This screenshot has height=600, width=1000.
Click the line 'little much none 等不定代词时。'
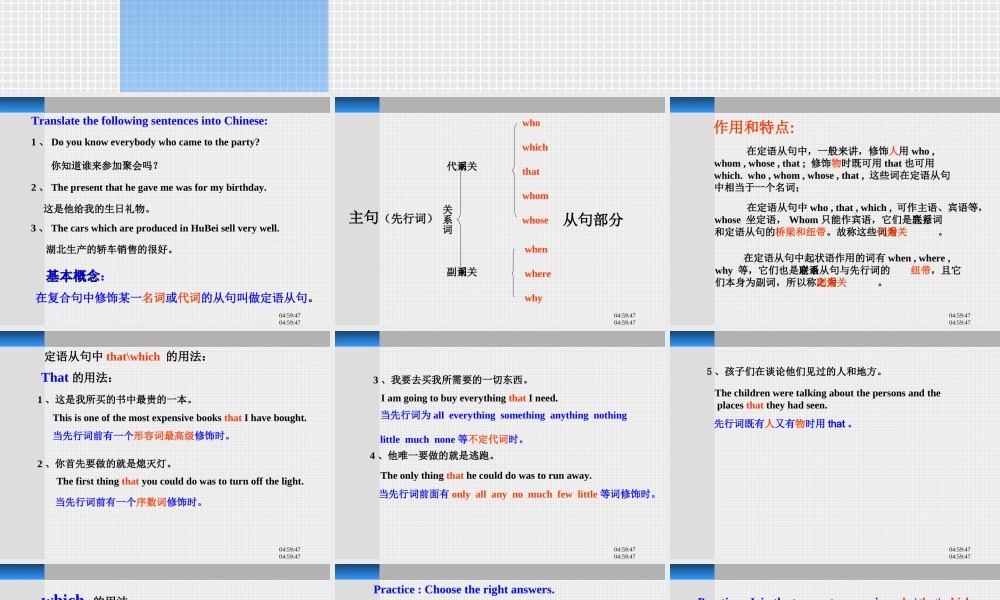coord(452,439)
